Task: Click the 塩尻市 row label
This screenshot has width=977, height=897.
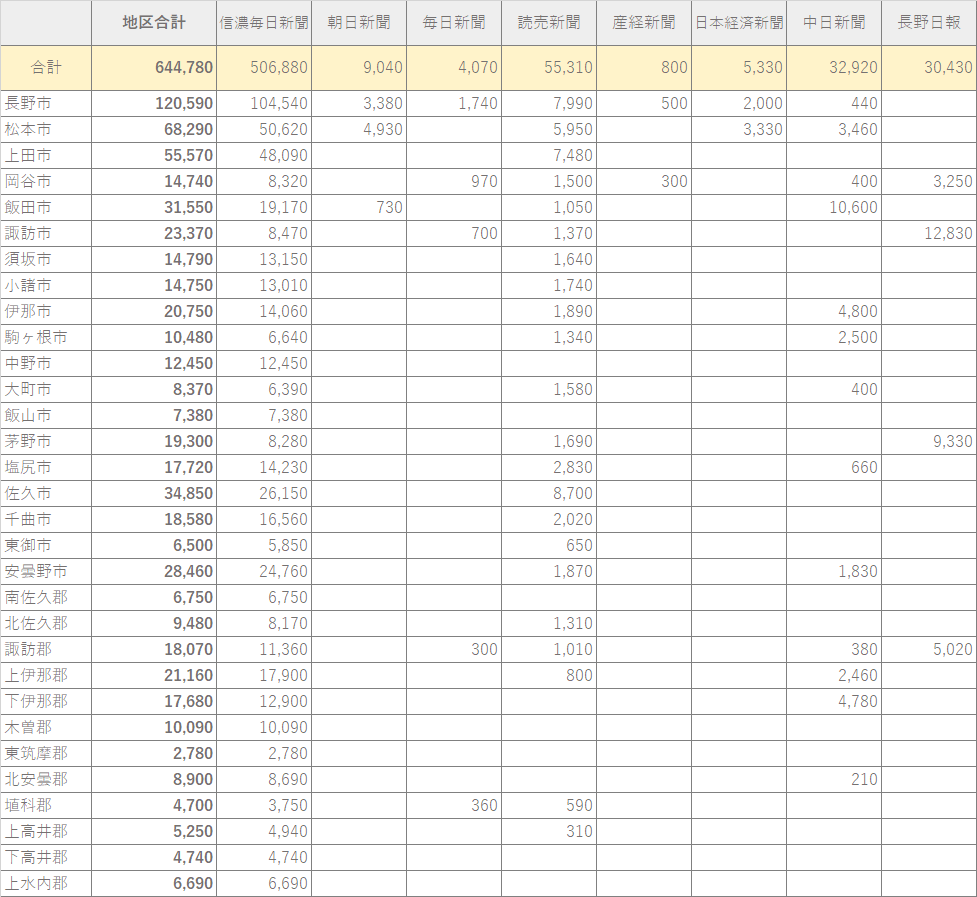Action: click(x=46, y=467)
